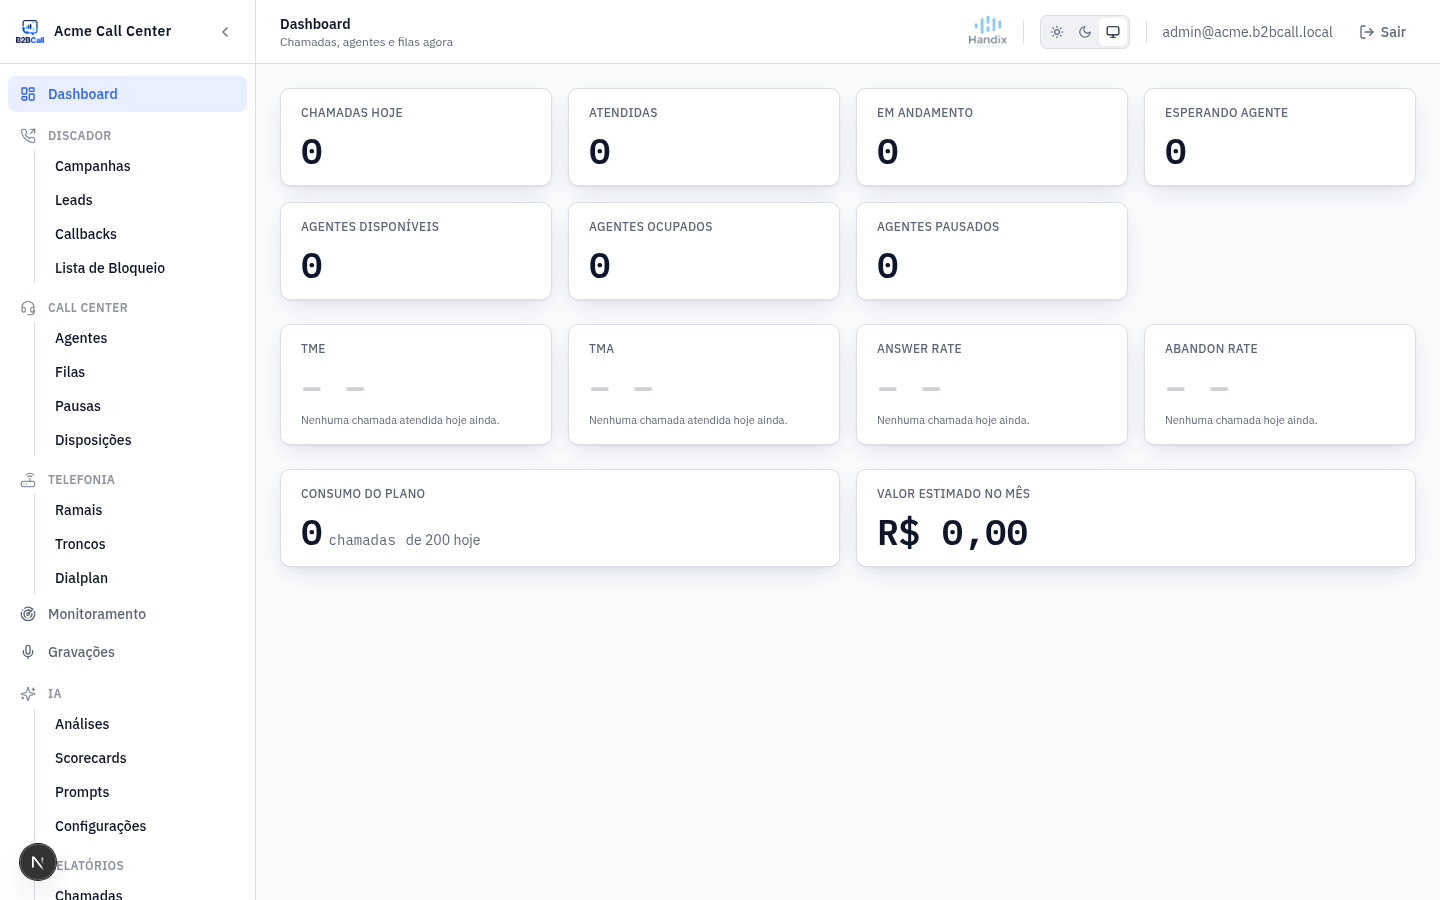Open the Dashboard menu item
This screenshot has height=900, width=1440.
(x=128, y=94)
